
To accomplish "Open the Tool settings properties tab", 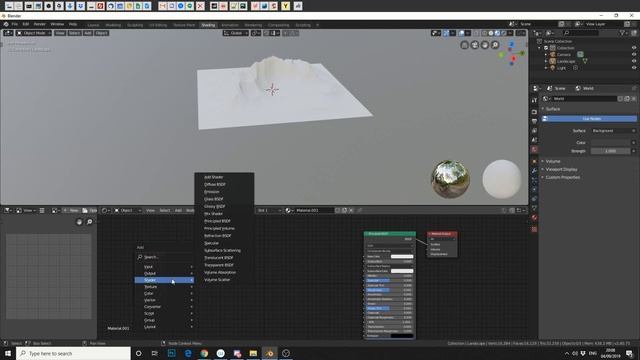I will (x=534, y=100).
